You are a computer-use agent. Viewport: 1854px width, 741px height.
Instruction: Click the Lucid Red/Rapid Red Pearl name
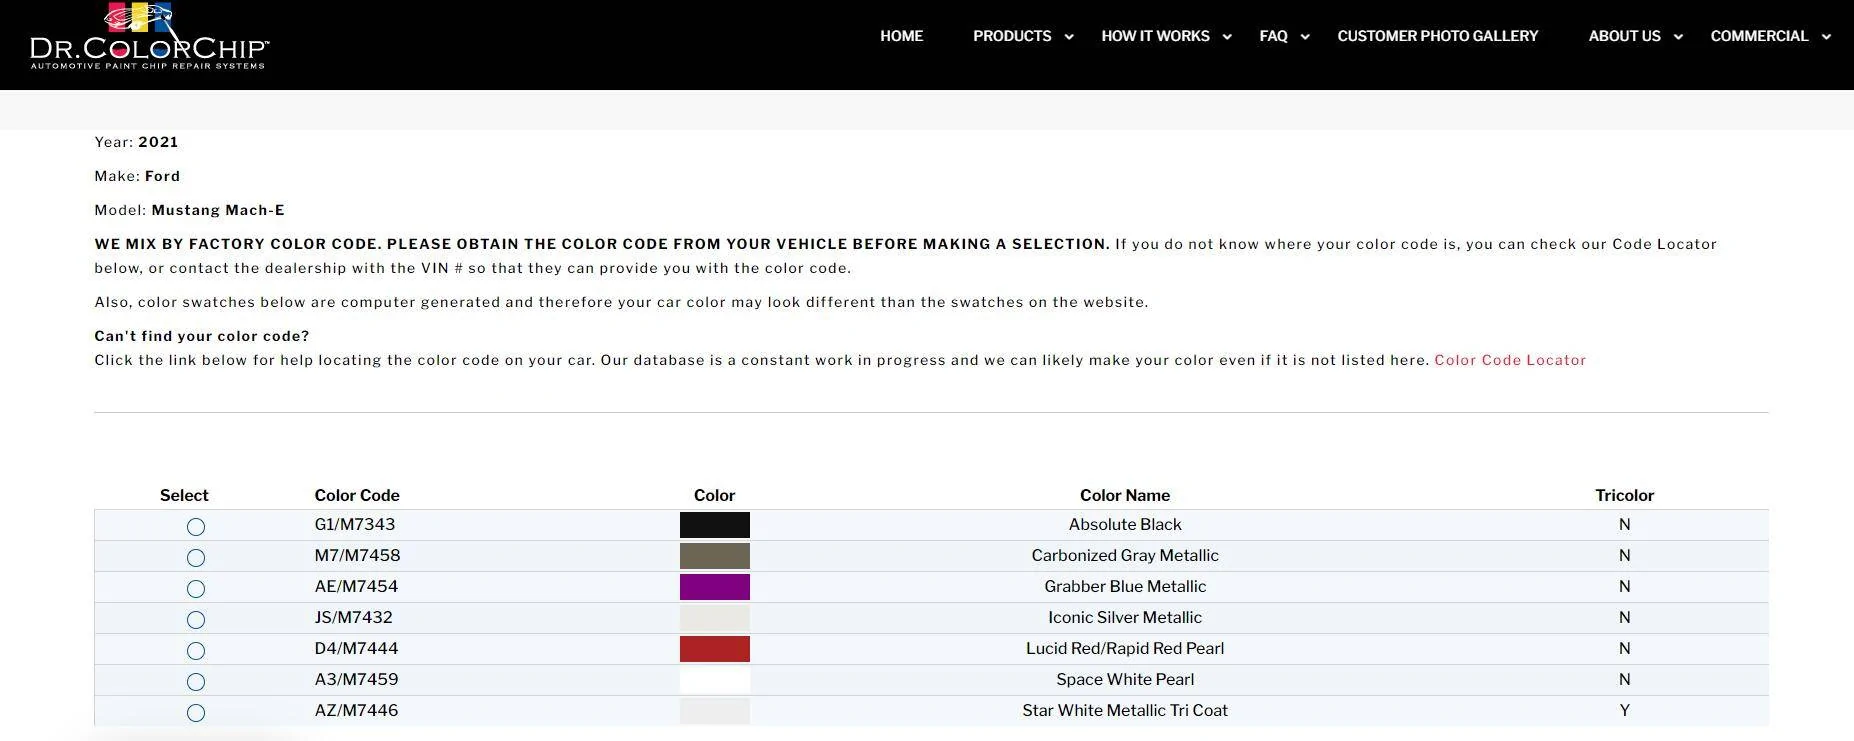coord(1125,648)
